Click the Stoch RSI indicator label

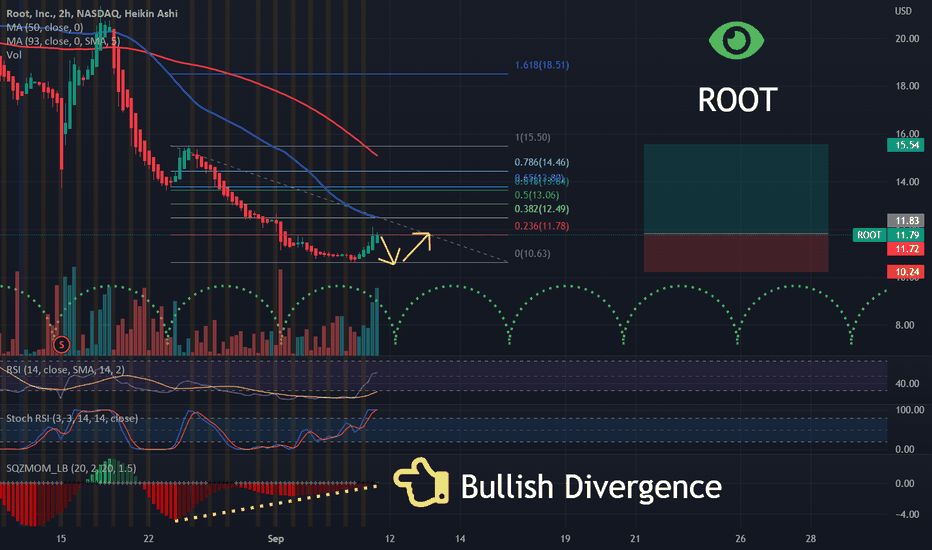tap(72, 418)
